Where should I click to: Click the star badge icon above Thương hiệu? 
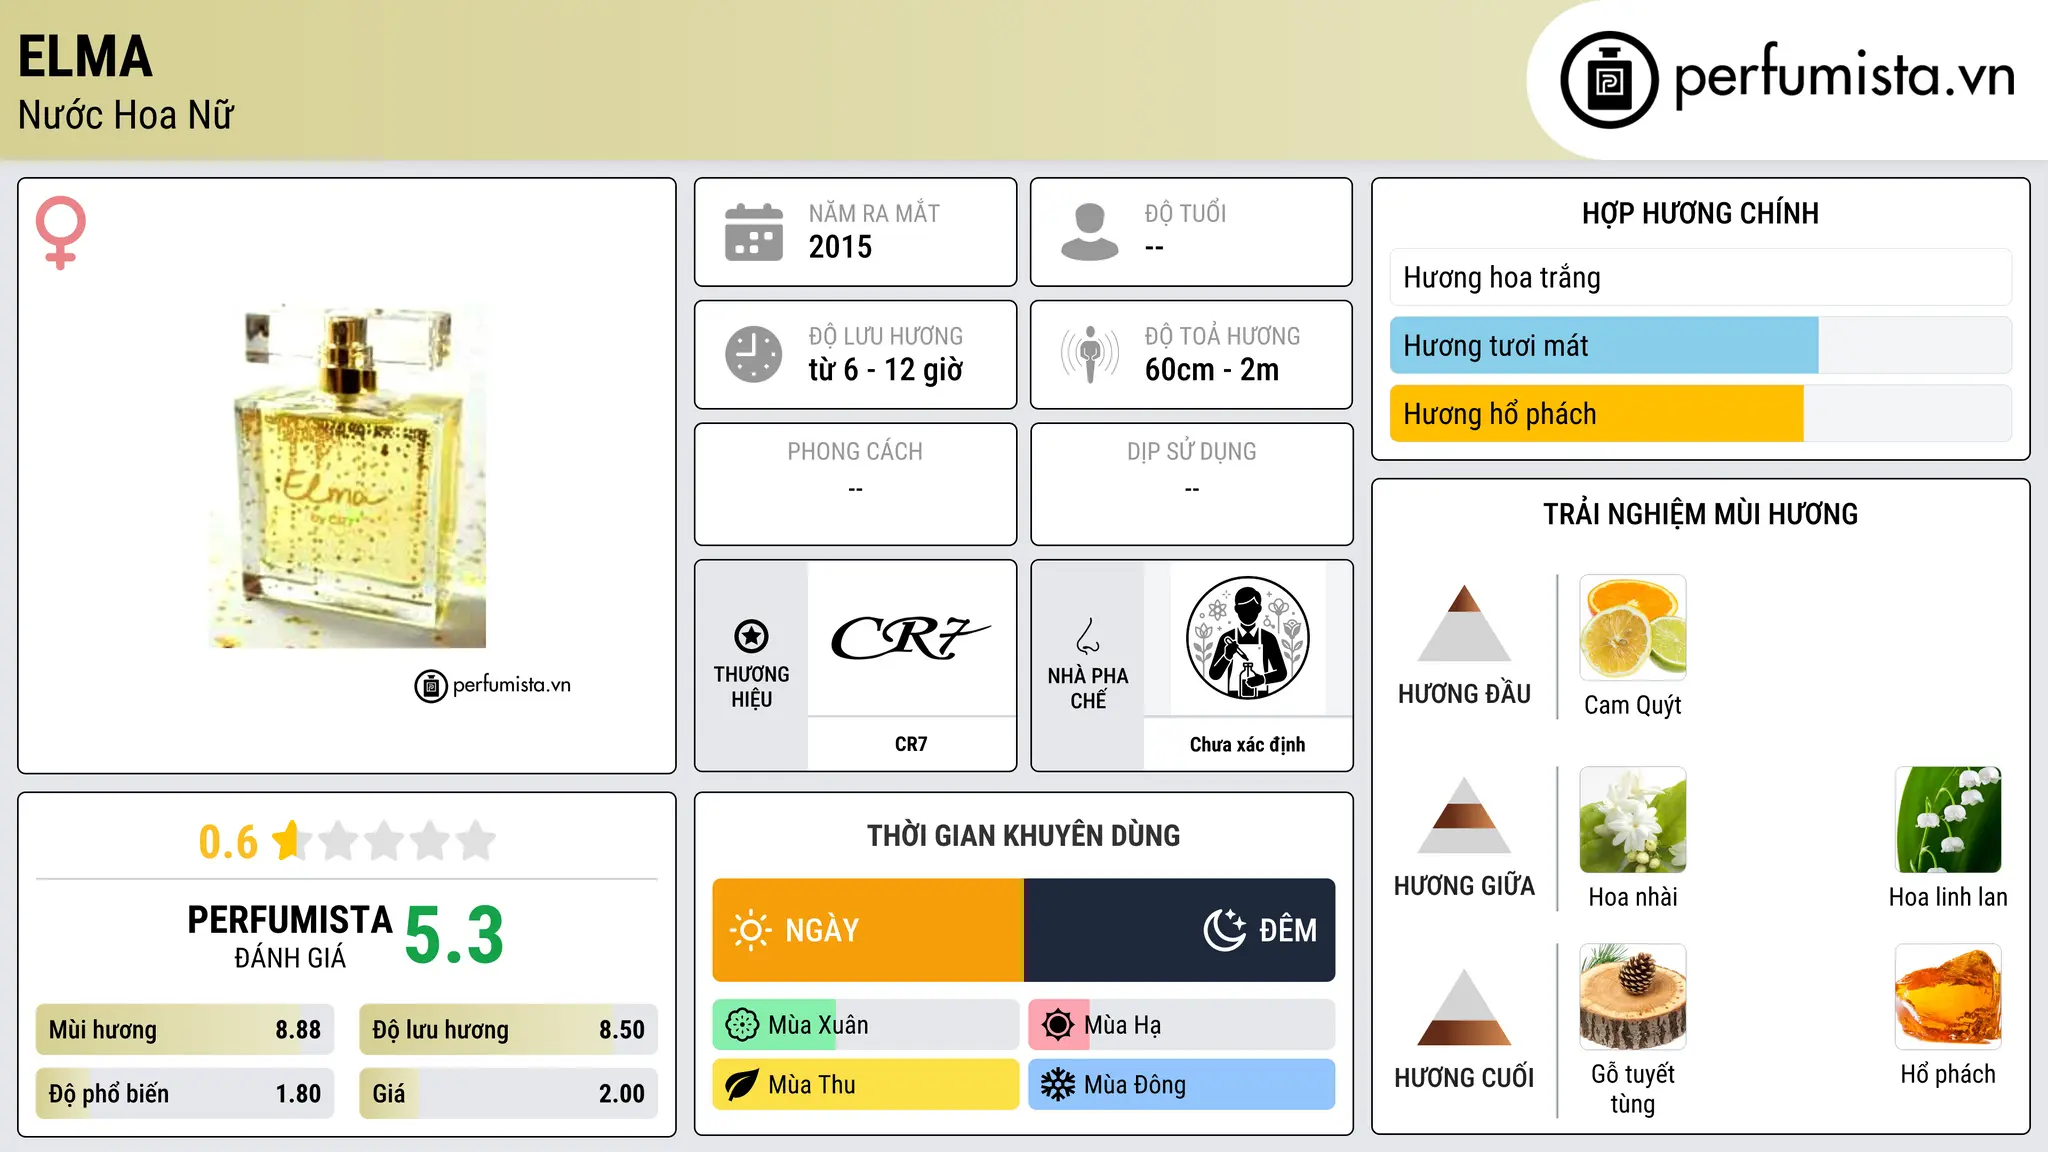(x=751, y=635)
